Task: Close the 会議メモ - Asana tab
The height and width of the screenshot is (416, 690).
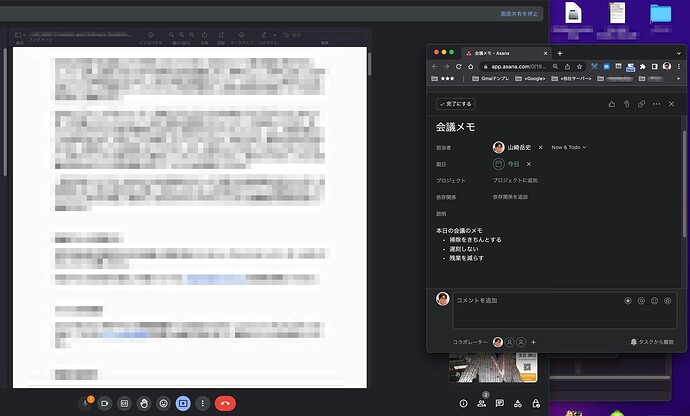Action: point(545,53)
